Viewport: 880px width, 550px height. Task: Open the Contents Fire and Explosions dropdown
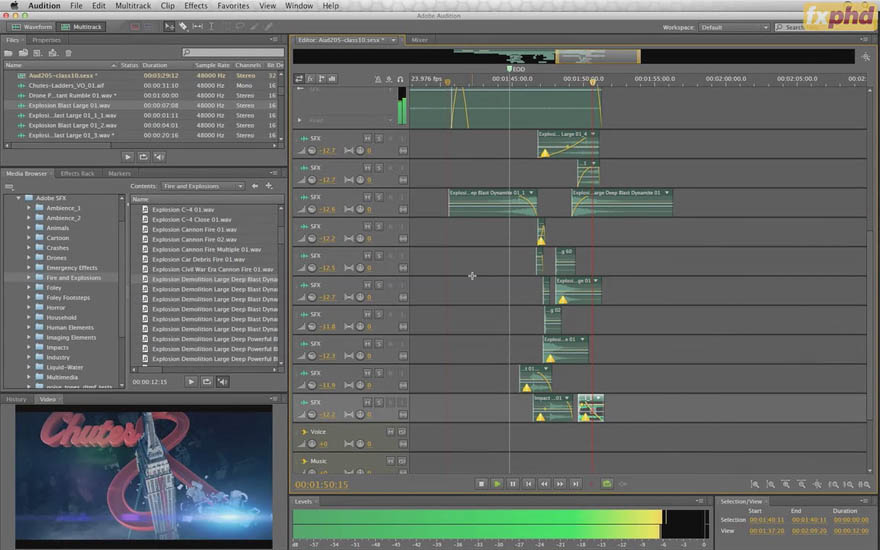click(x=203, y=186)
